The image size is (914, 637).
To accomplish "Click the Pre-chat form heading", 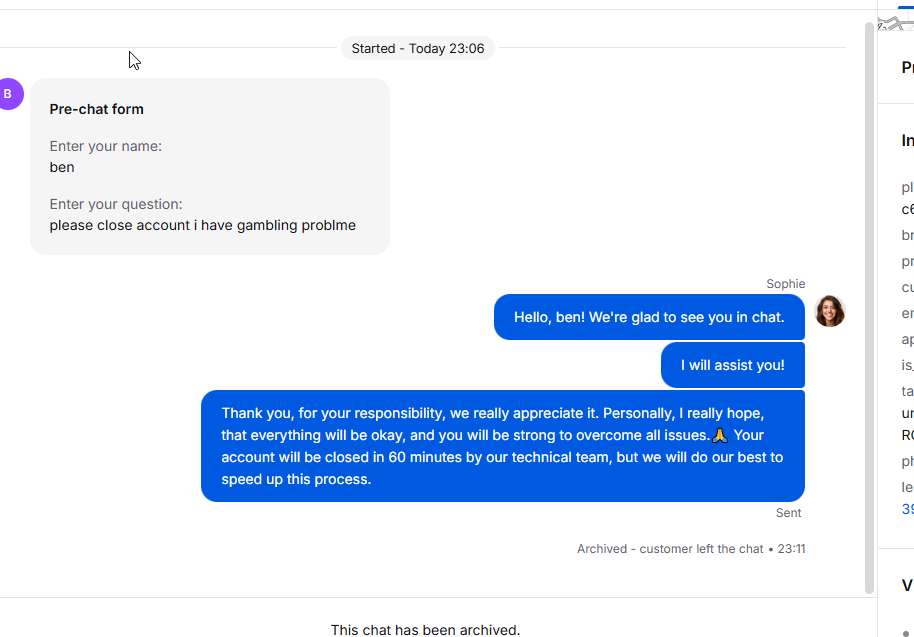I will coord(97,109).
